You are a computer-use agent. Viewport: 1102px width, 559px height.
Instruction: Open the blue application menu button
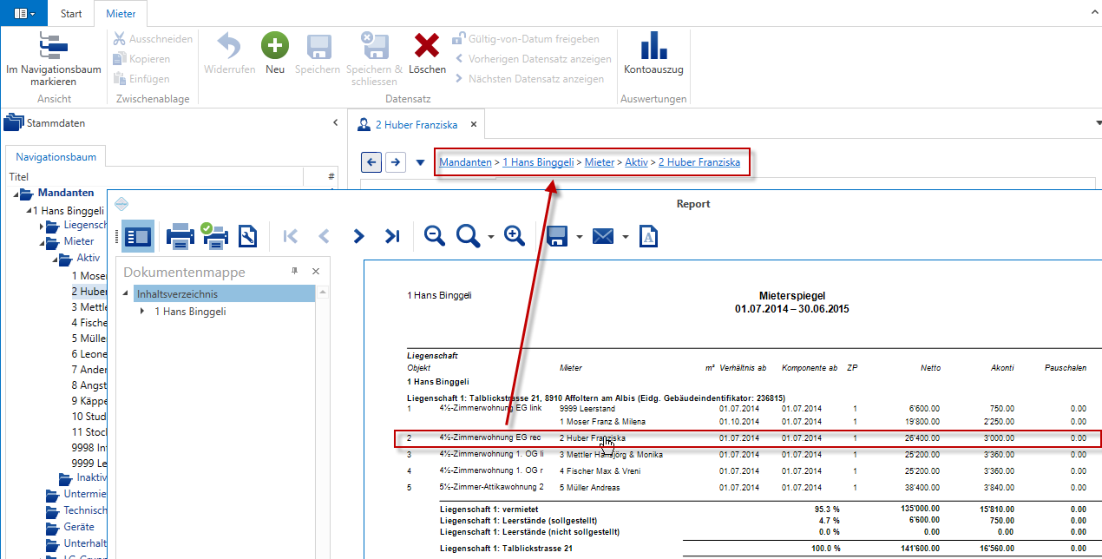pyautogui.click(x=24, y=13)
